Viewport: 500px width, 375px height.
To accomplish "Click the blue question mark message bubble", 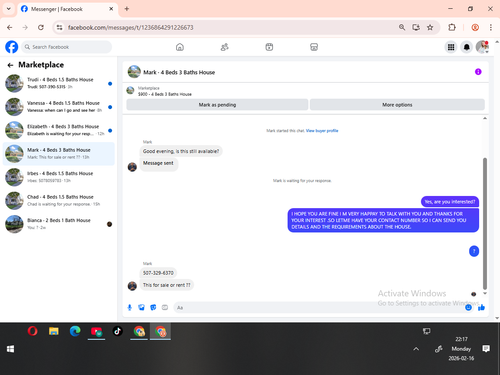I will (474, 251).
